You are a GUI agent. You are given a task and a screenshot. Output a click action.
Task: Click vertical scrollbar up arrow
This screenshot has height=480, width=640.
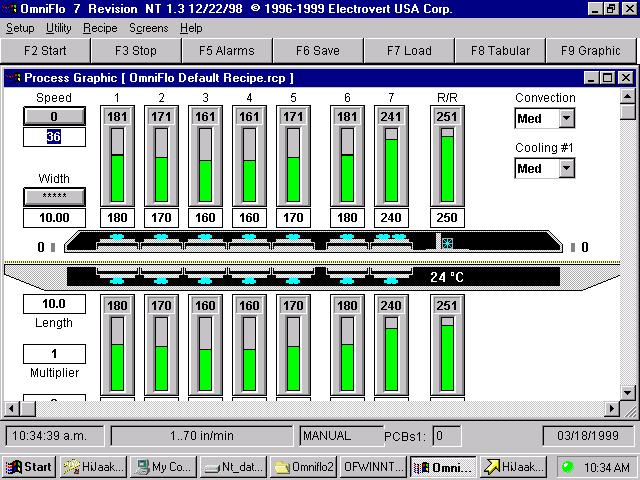(x=627, y=96)
